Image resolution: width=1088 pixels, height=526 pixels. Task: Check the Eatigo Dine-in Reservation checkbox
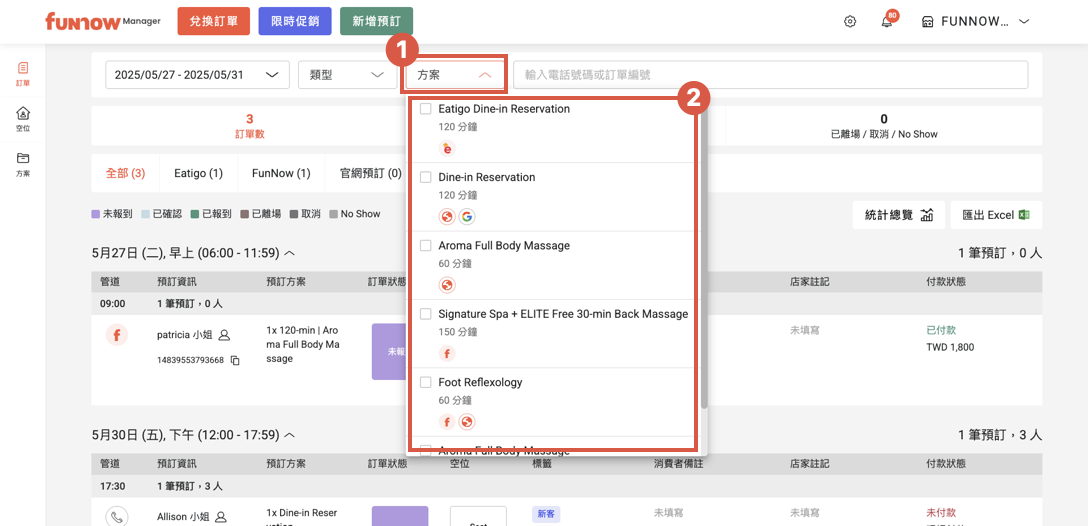point(426,109)
